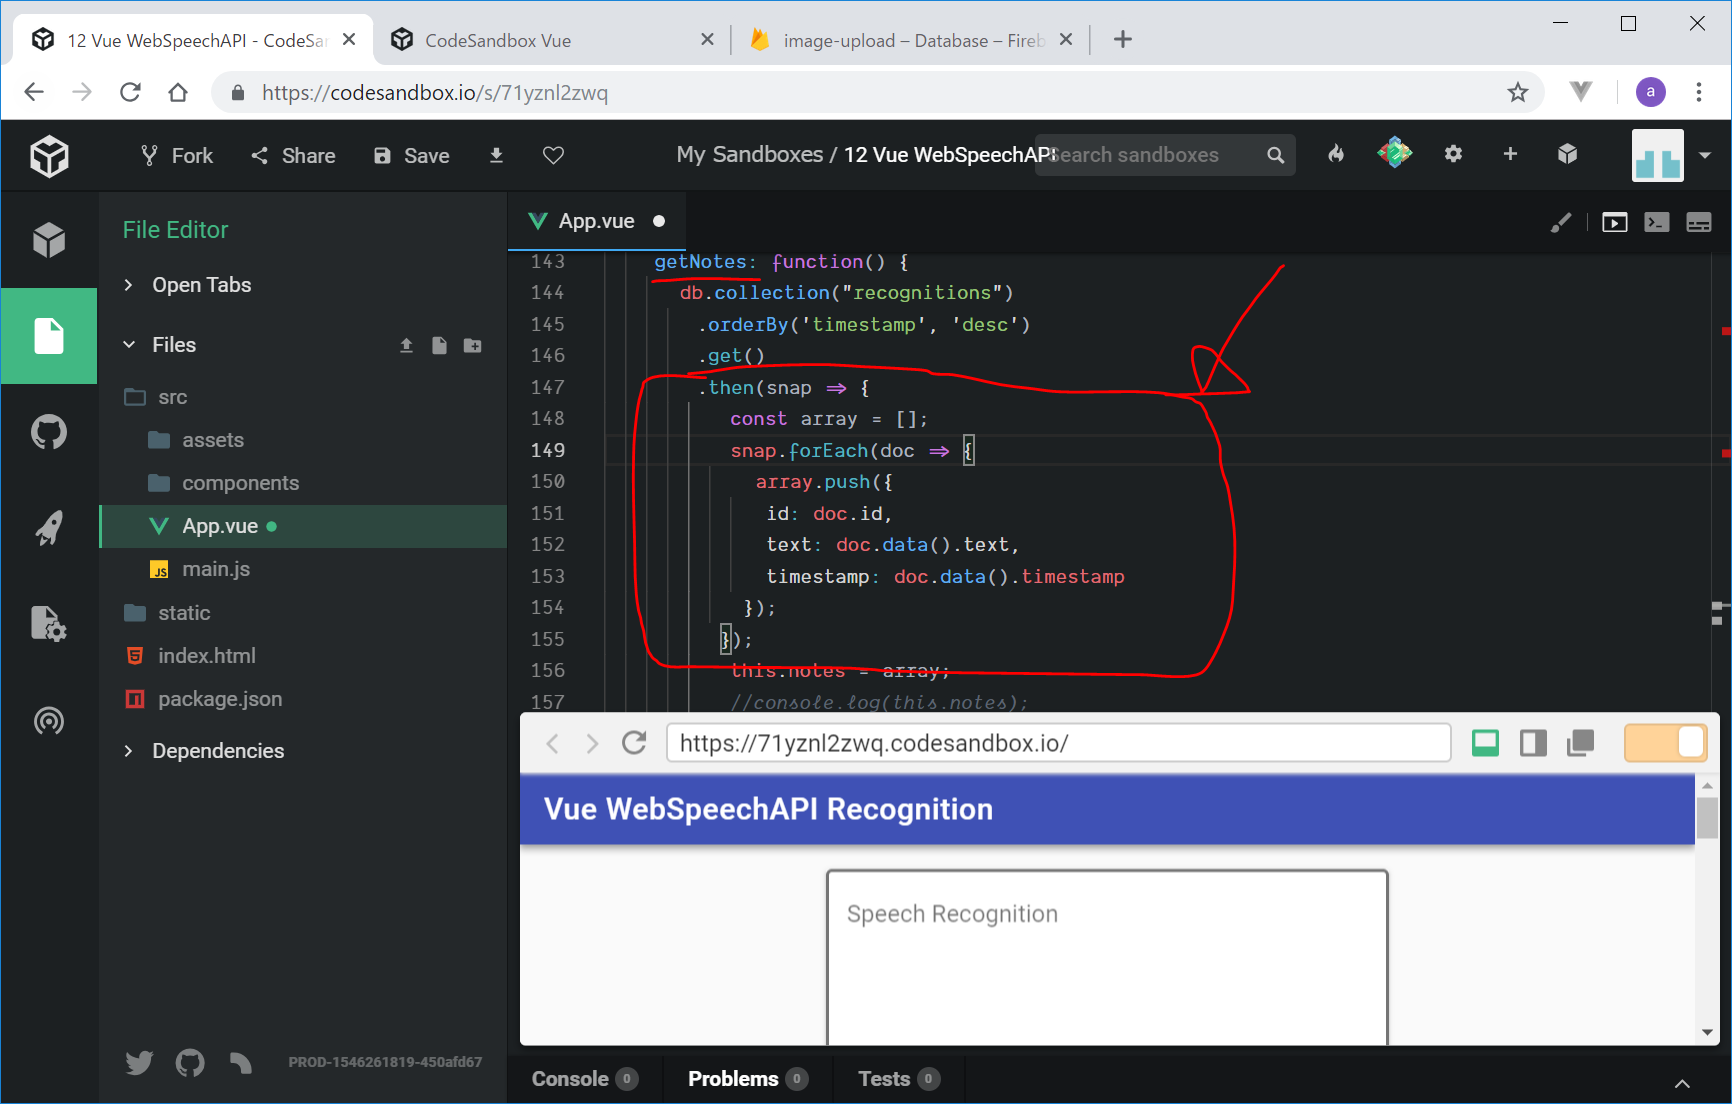Create new file icon in Files header

(x=439, y=345)
